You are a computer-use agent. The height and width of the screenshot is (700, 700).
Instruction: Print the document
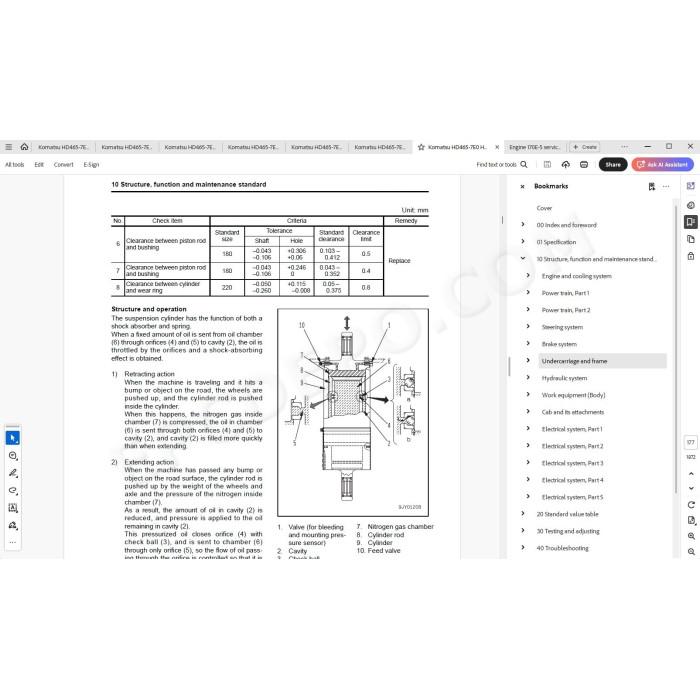pyautogui.click(x=584, y=164)
